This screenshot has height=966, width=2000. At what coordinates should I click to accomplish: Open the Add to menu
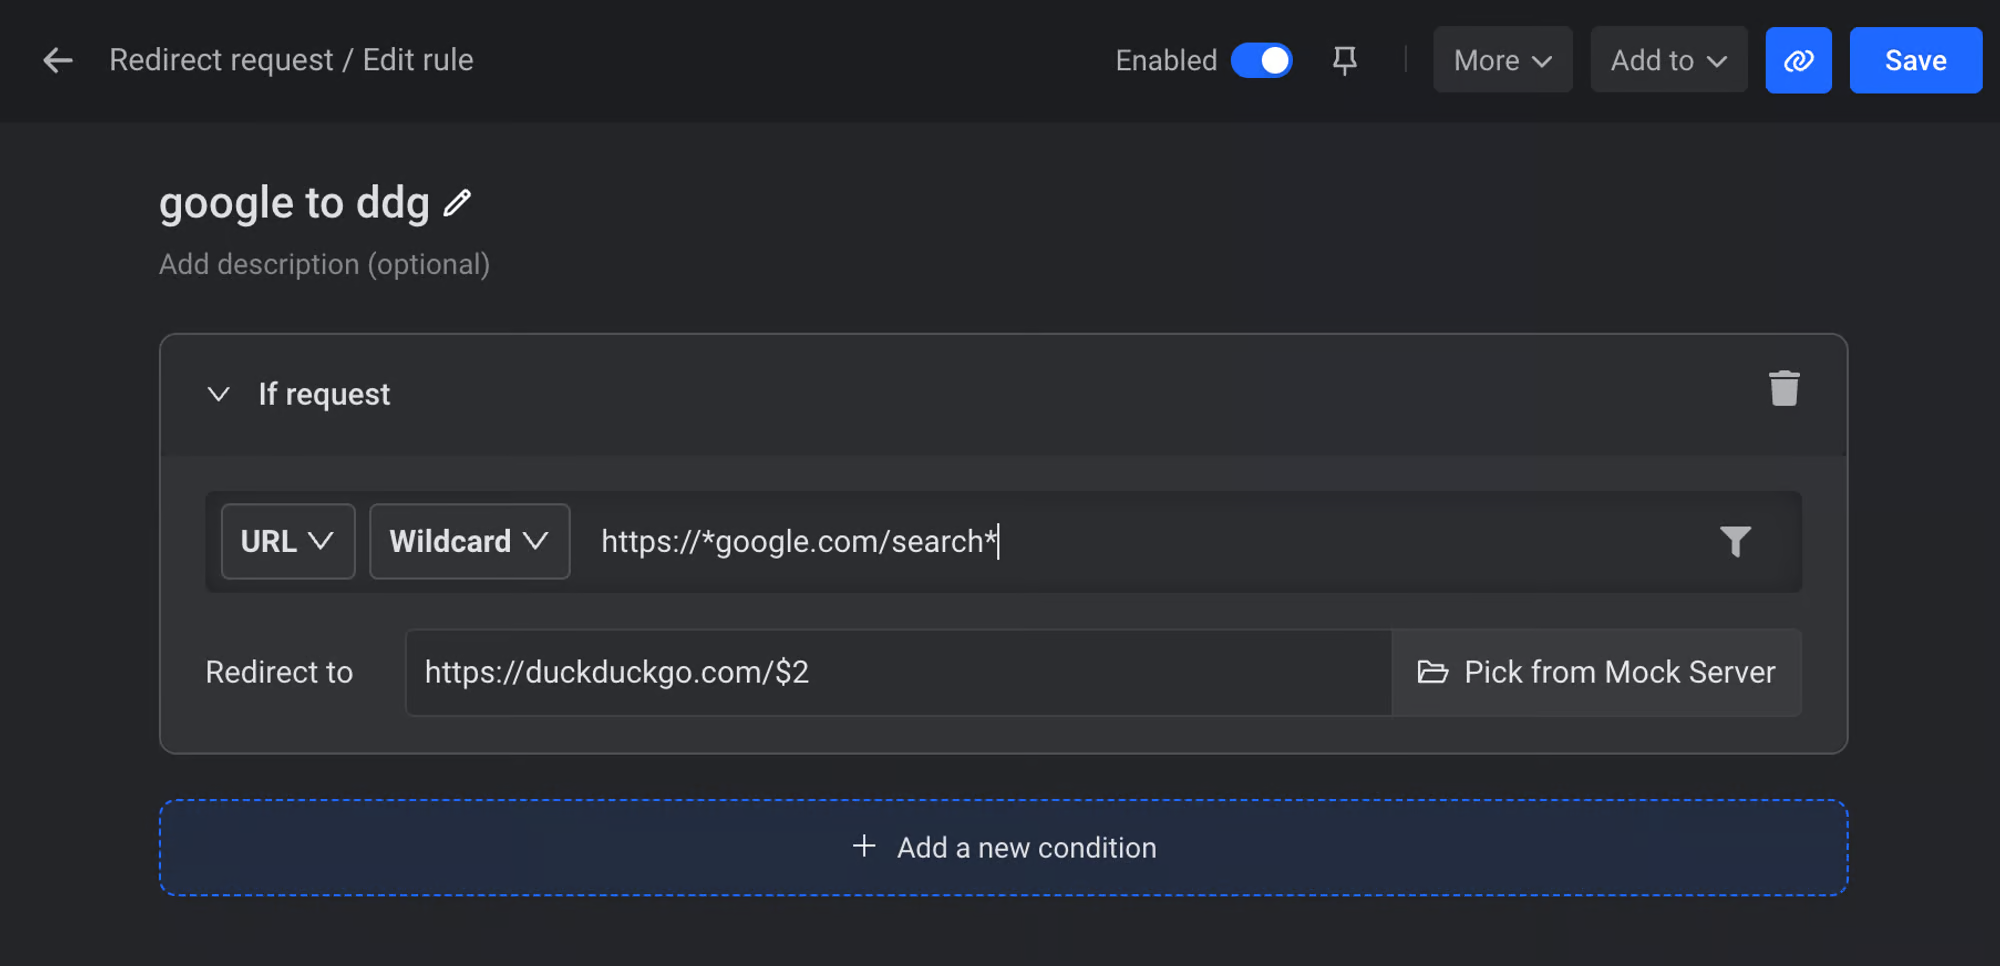pos(1668,60)
